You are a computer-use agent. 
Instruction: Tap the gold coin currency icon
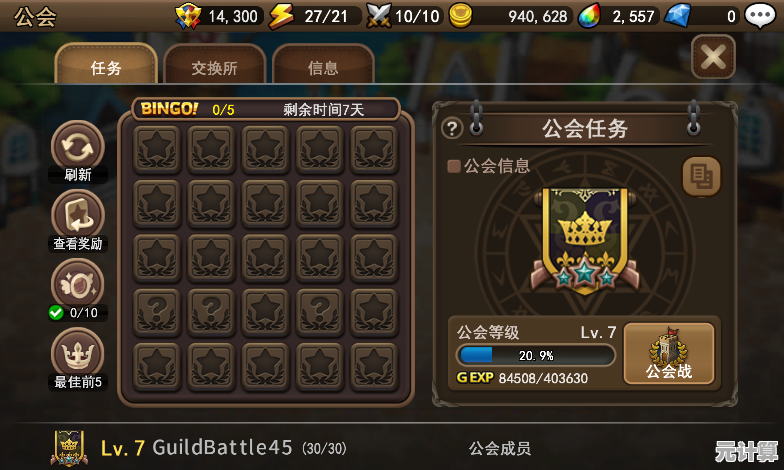[x=460, y=16]
